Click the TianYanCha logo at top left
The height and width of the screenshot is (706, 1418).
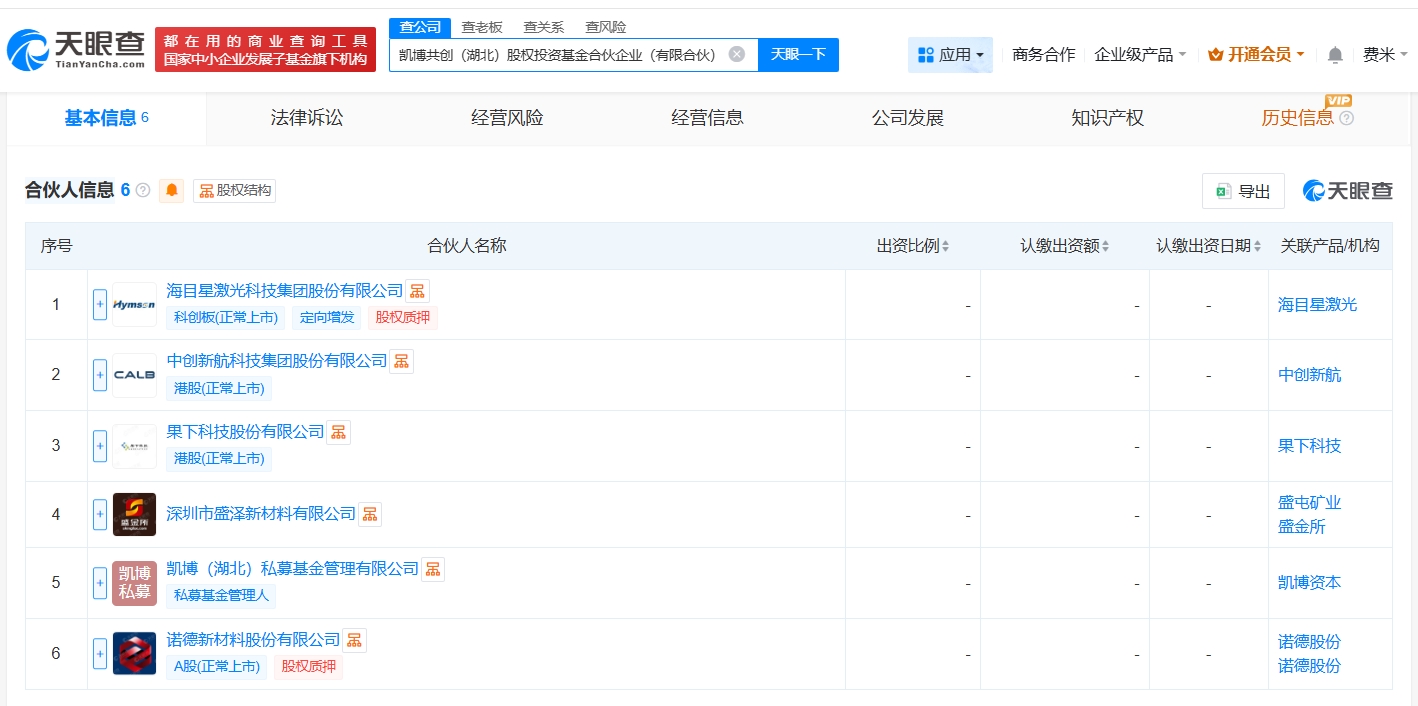77,50
